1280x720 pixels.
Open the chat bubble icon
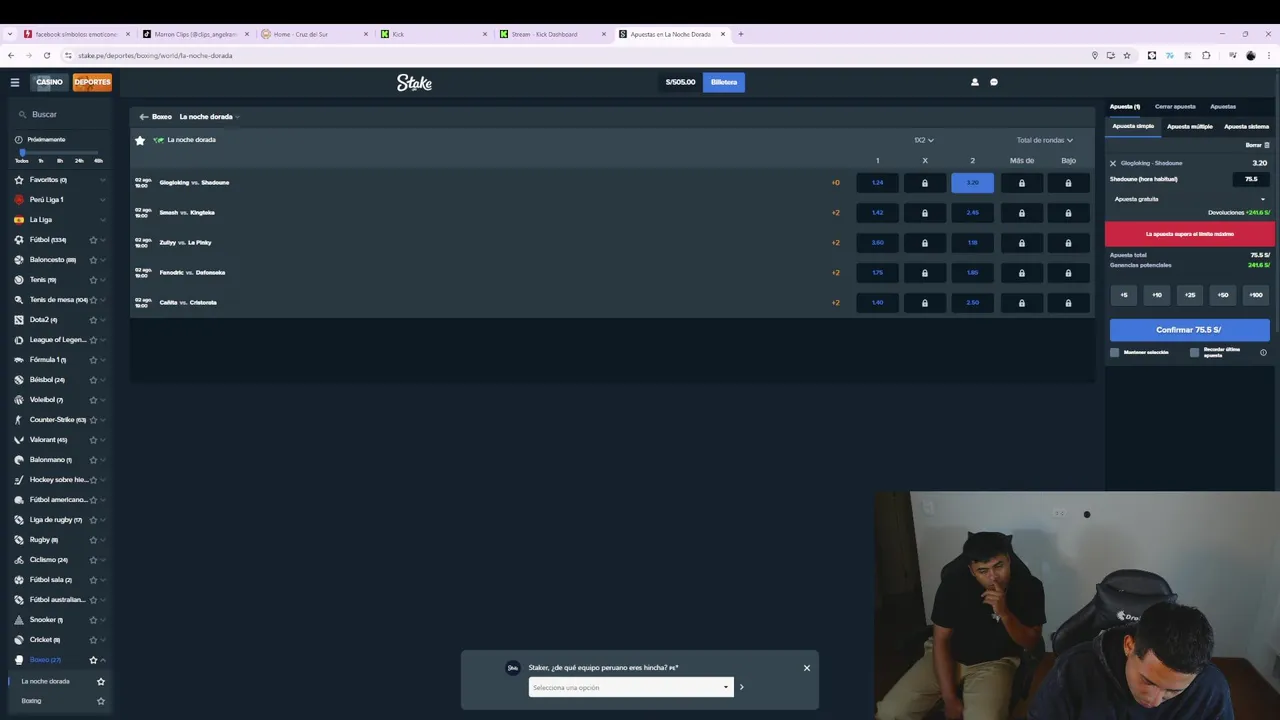[x=994, y=82]
